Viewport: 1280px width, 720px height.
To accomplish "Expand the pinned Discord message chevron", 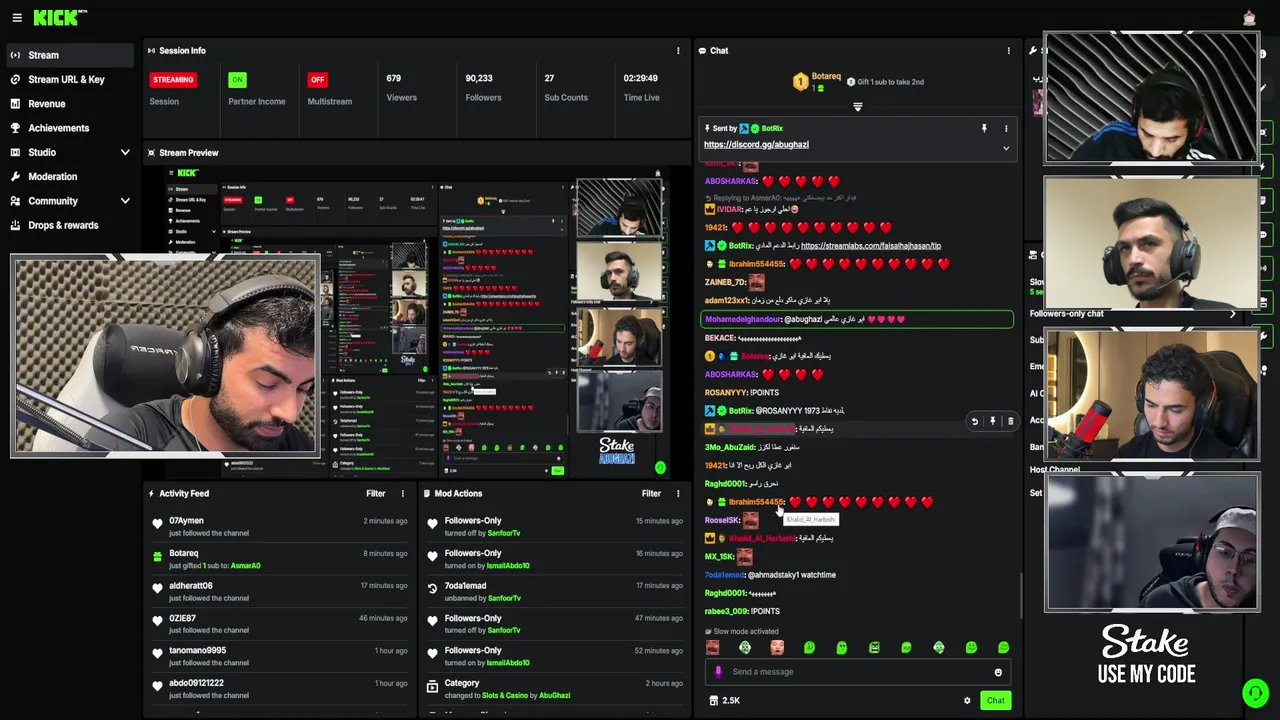I will pyautogui.click(x=1006, y=148).
